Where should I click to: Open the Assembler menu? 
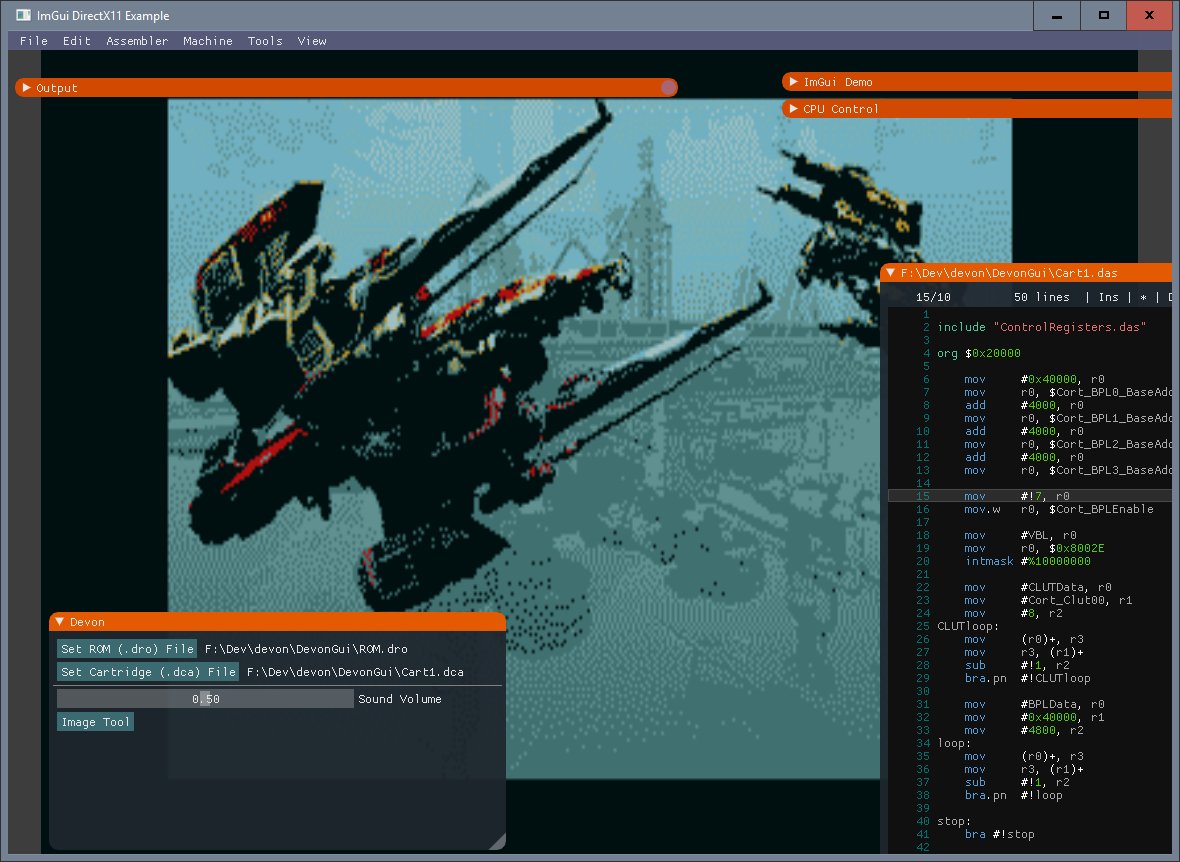point(137,41)
